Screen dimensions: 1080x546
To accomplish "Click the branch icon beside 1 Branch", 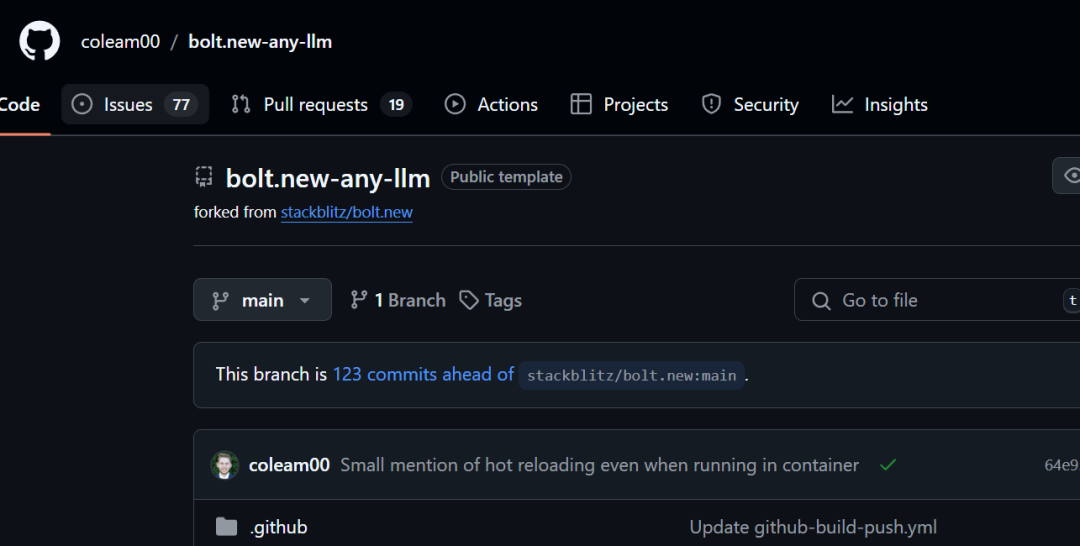I will (359, 300).
